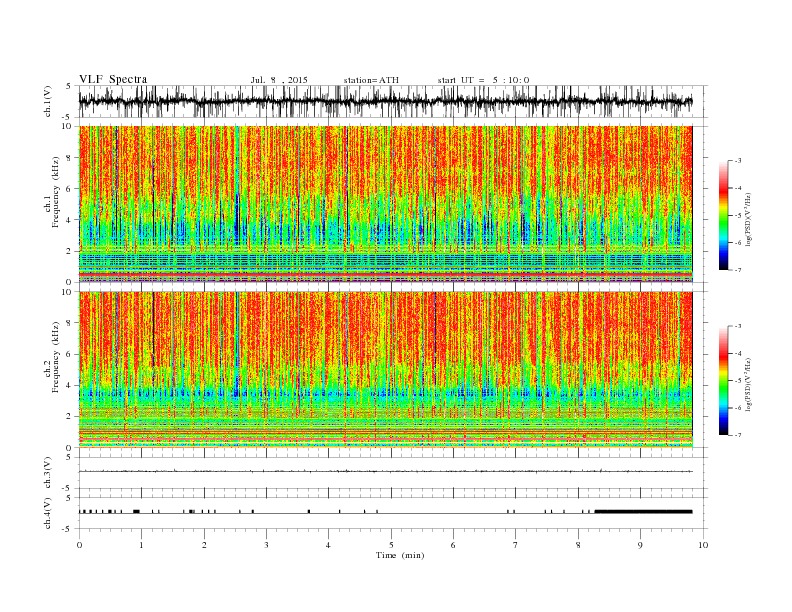Click the "-7" tick on ch.1 color bar
Viewport: 792px width, 612px height.
pyautogui.click(x=738, y=270)
